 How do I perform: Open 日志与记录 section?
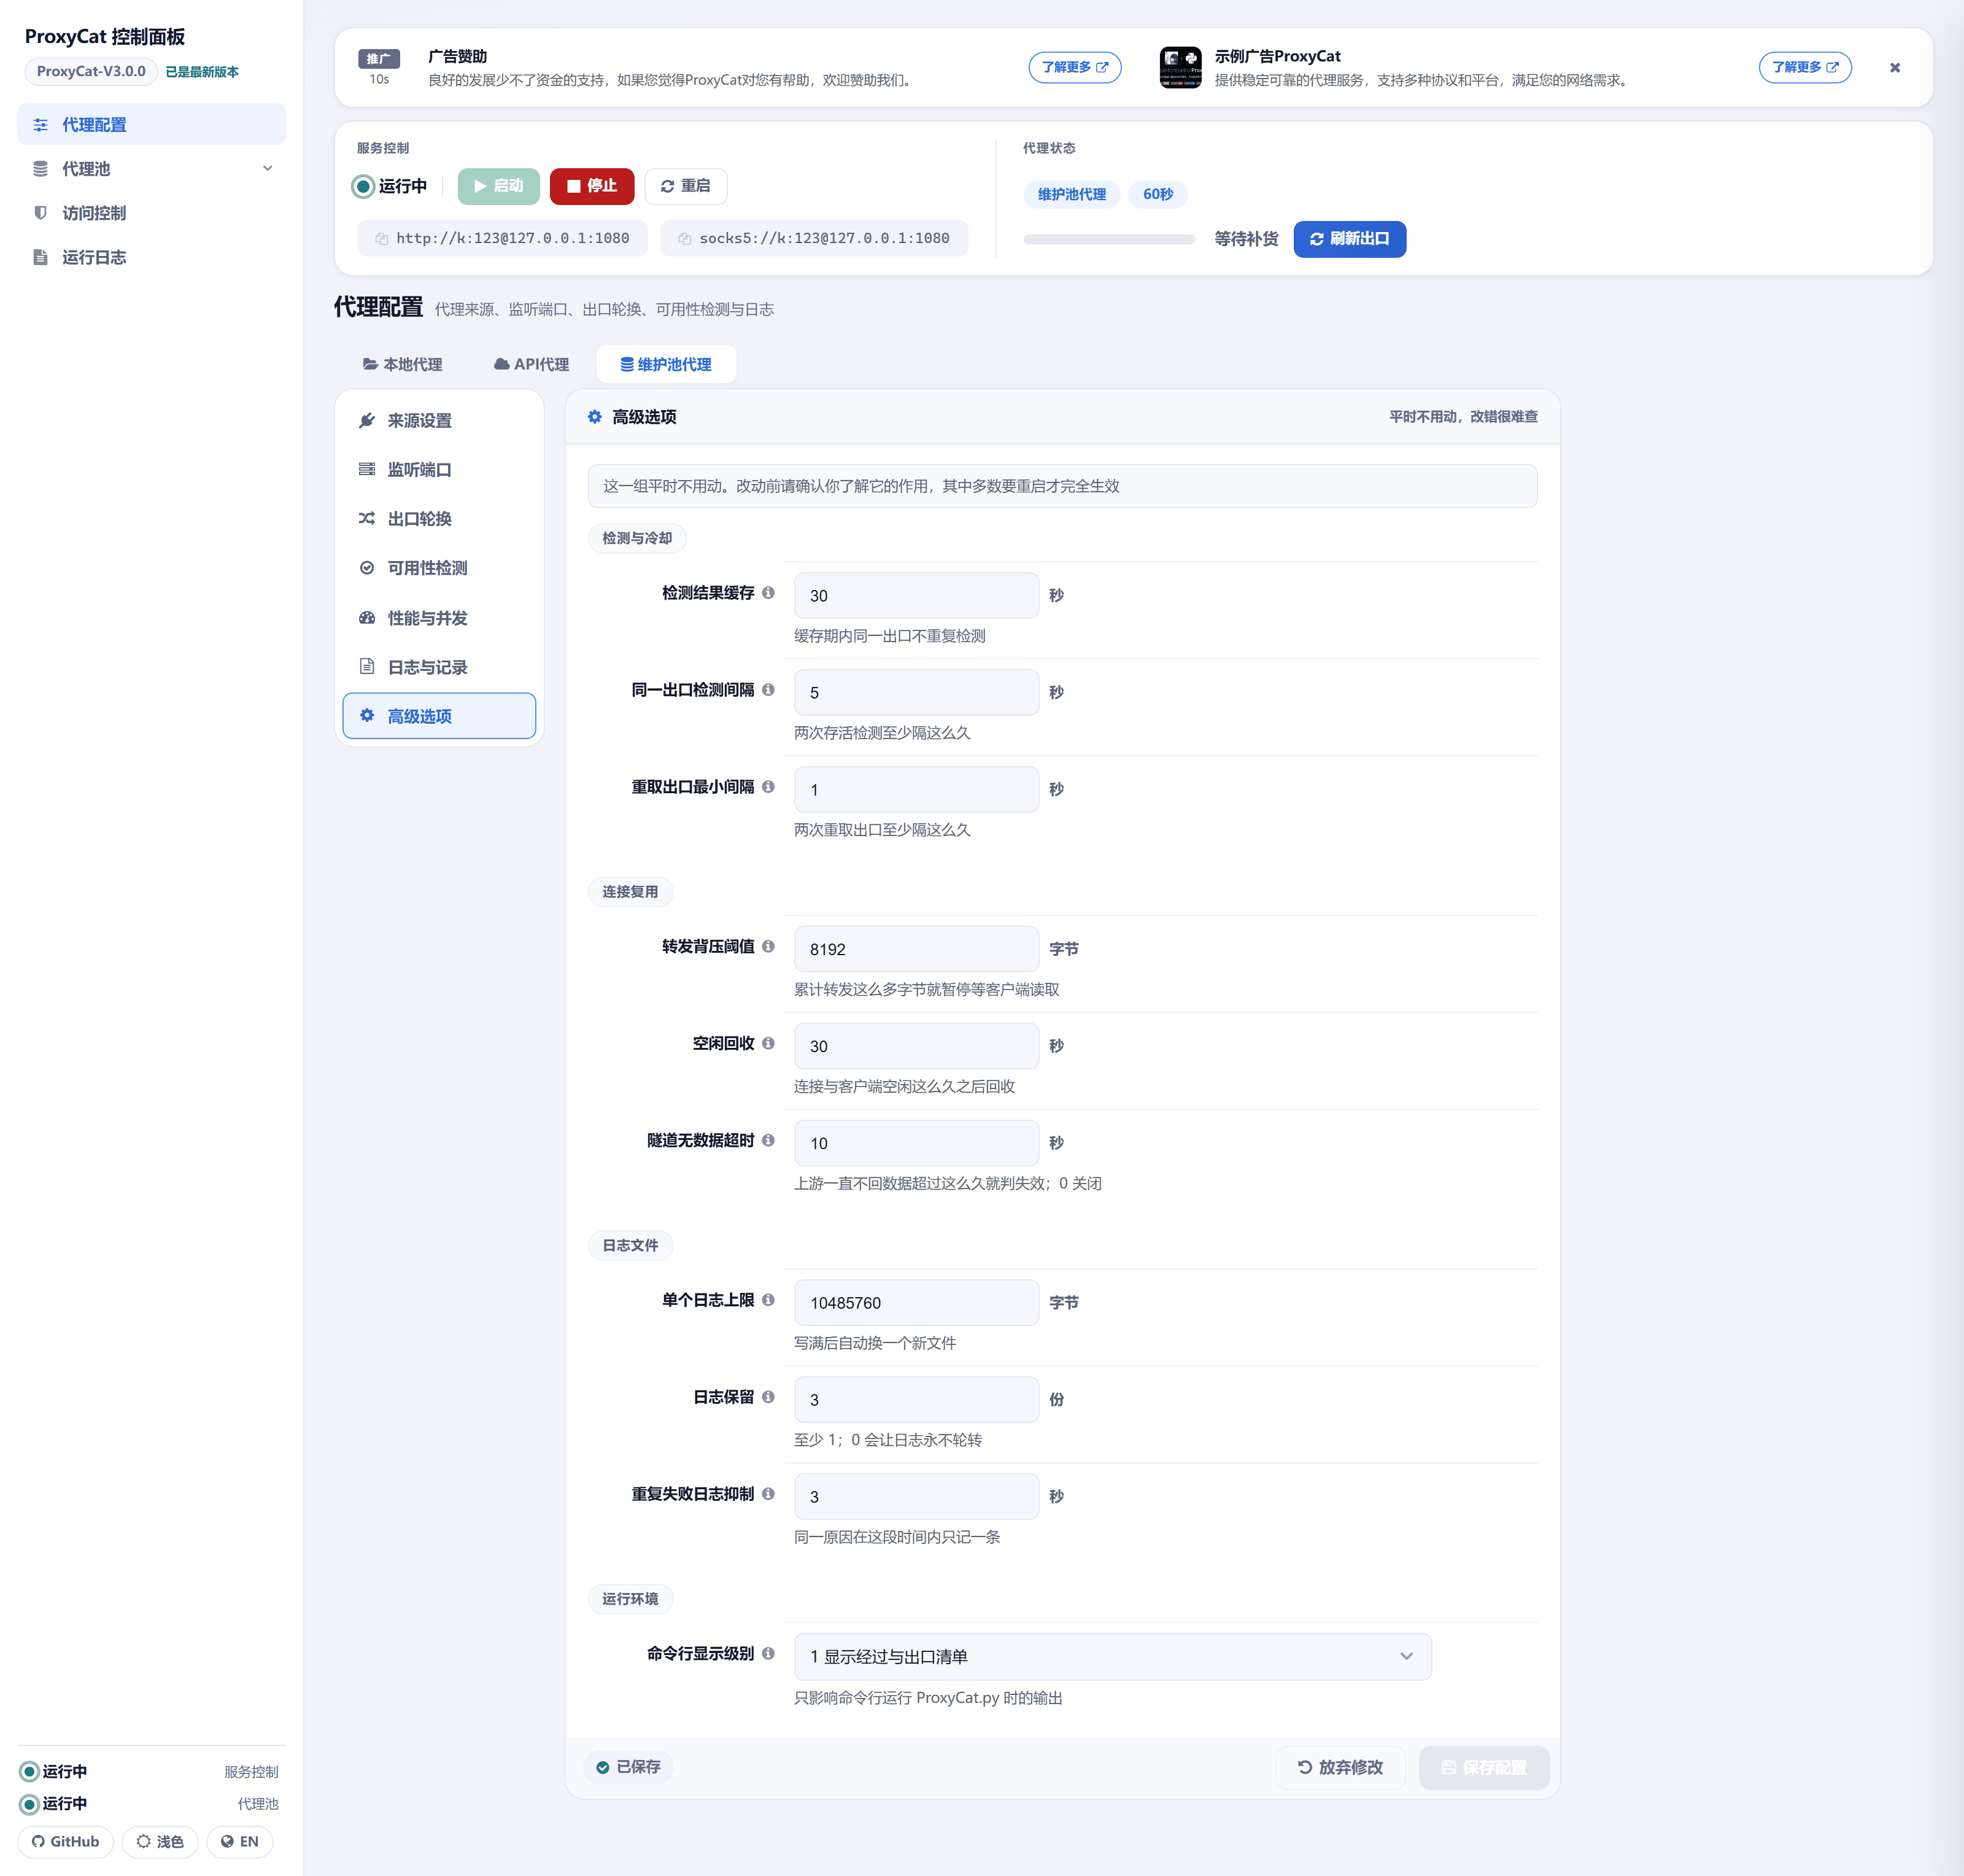tap(439, 667)
